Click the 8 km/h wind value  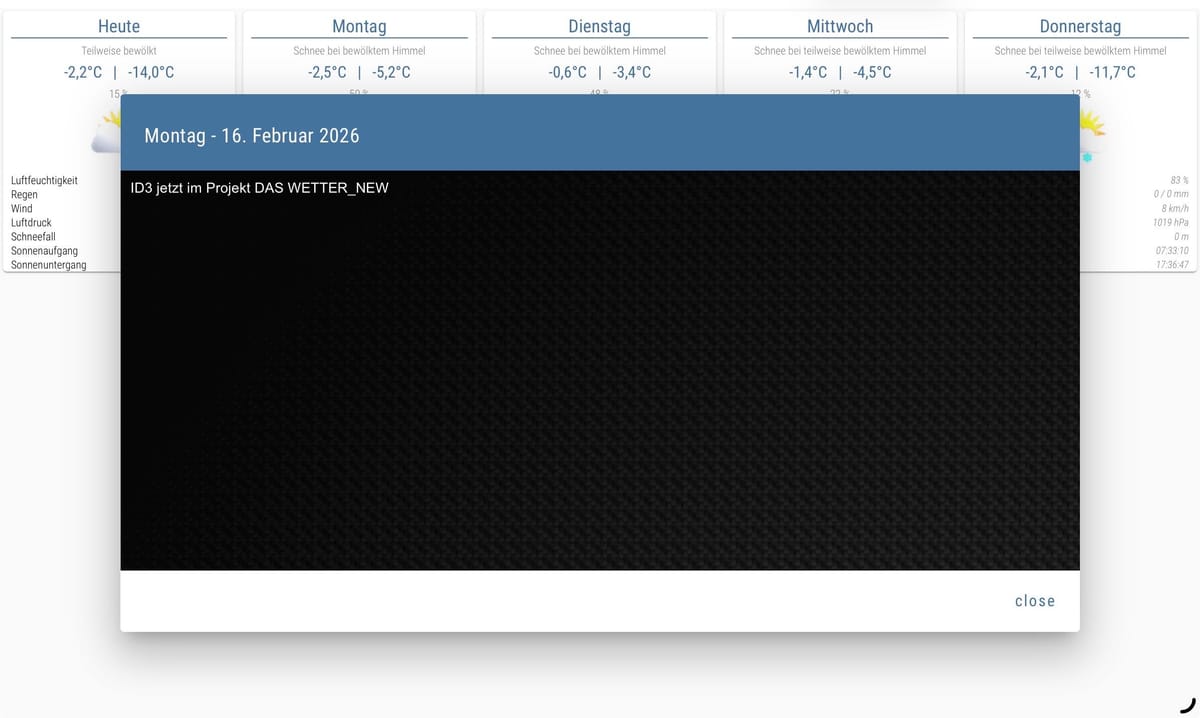coord(1175,208)
